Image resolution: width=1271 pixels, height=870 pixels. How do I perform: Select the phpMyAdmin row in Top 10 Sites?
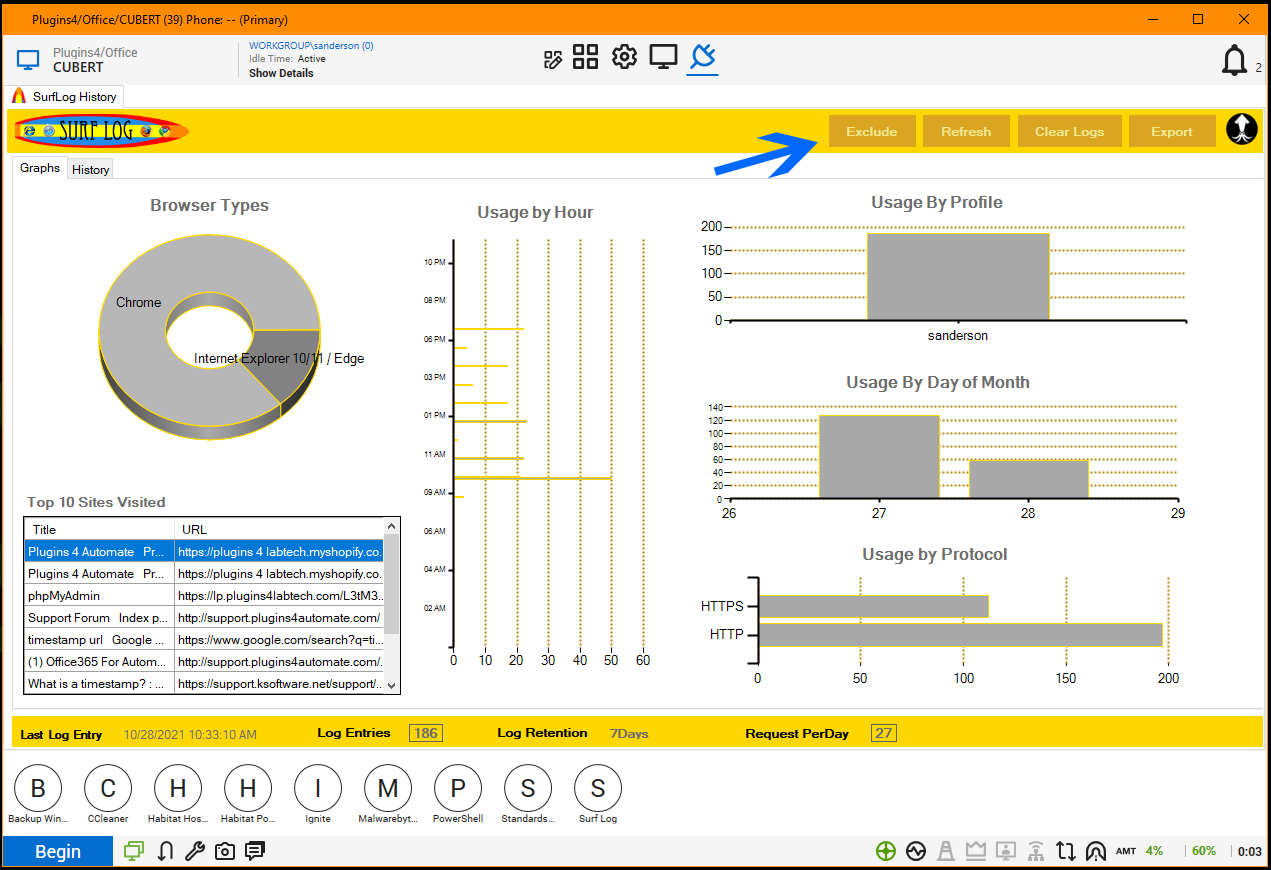point(204,595)
